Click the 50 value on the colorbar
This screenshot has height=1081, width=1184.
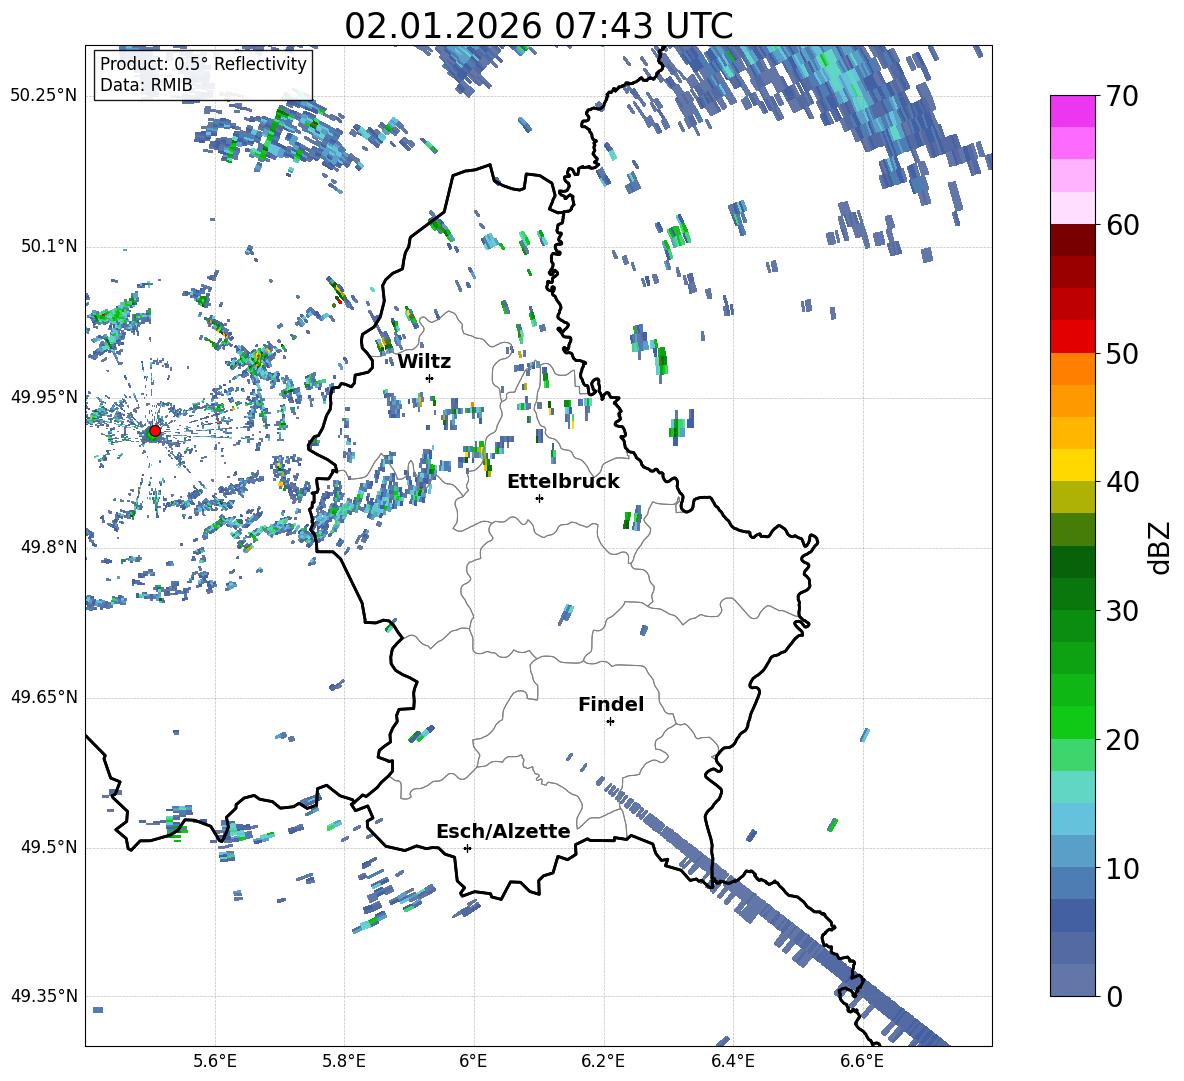click(x=1122, y=353)
